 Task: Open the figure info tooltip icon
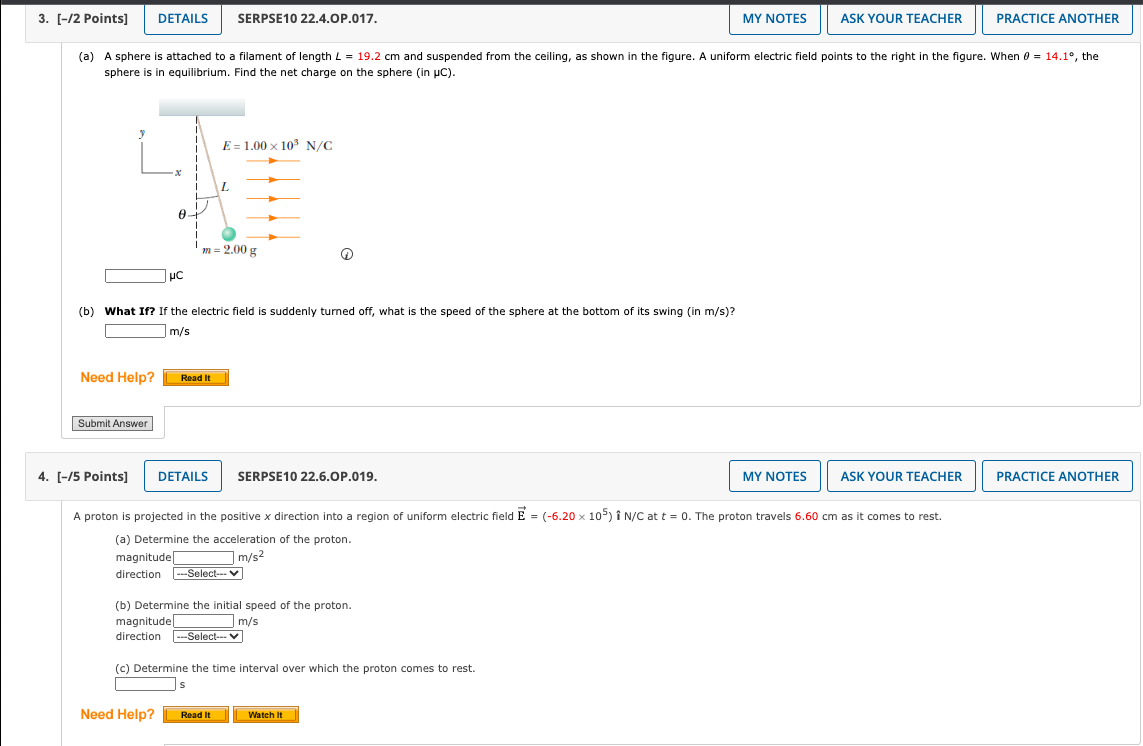(x=345, y=254)
